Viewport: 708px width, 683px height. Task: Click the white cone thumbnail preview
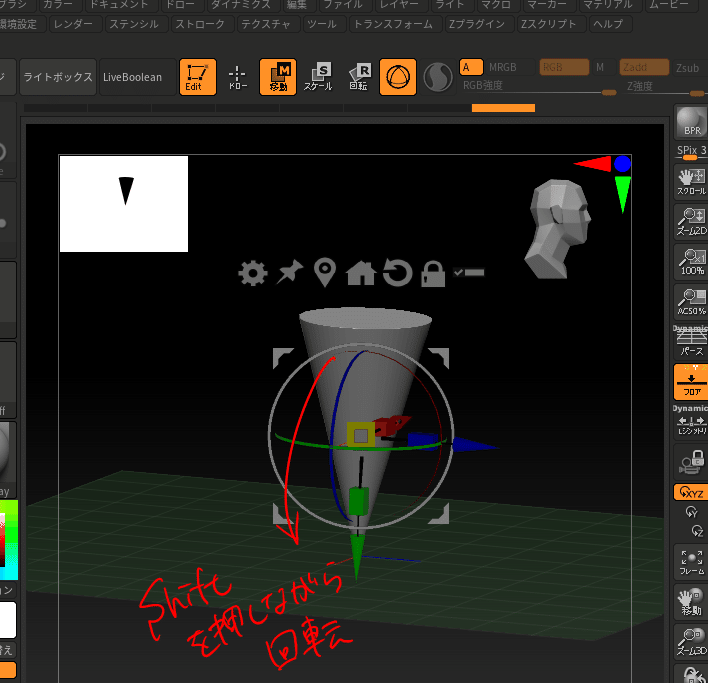(x=124, y=204)
